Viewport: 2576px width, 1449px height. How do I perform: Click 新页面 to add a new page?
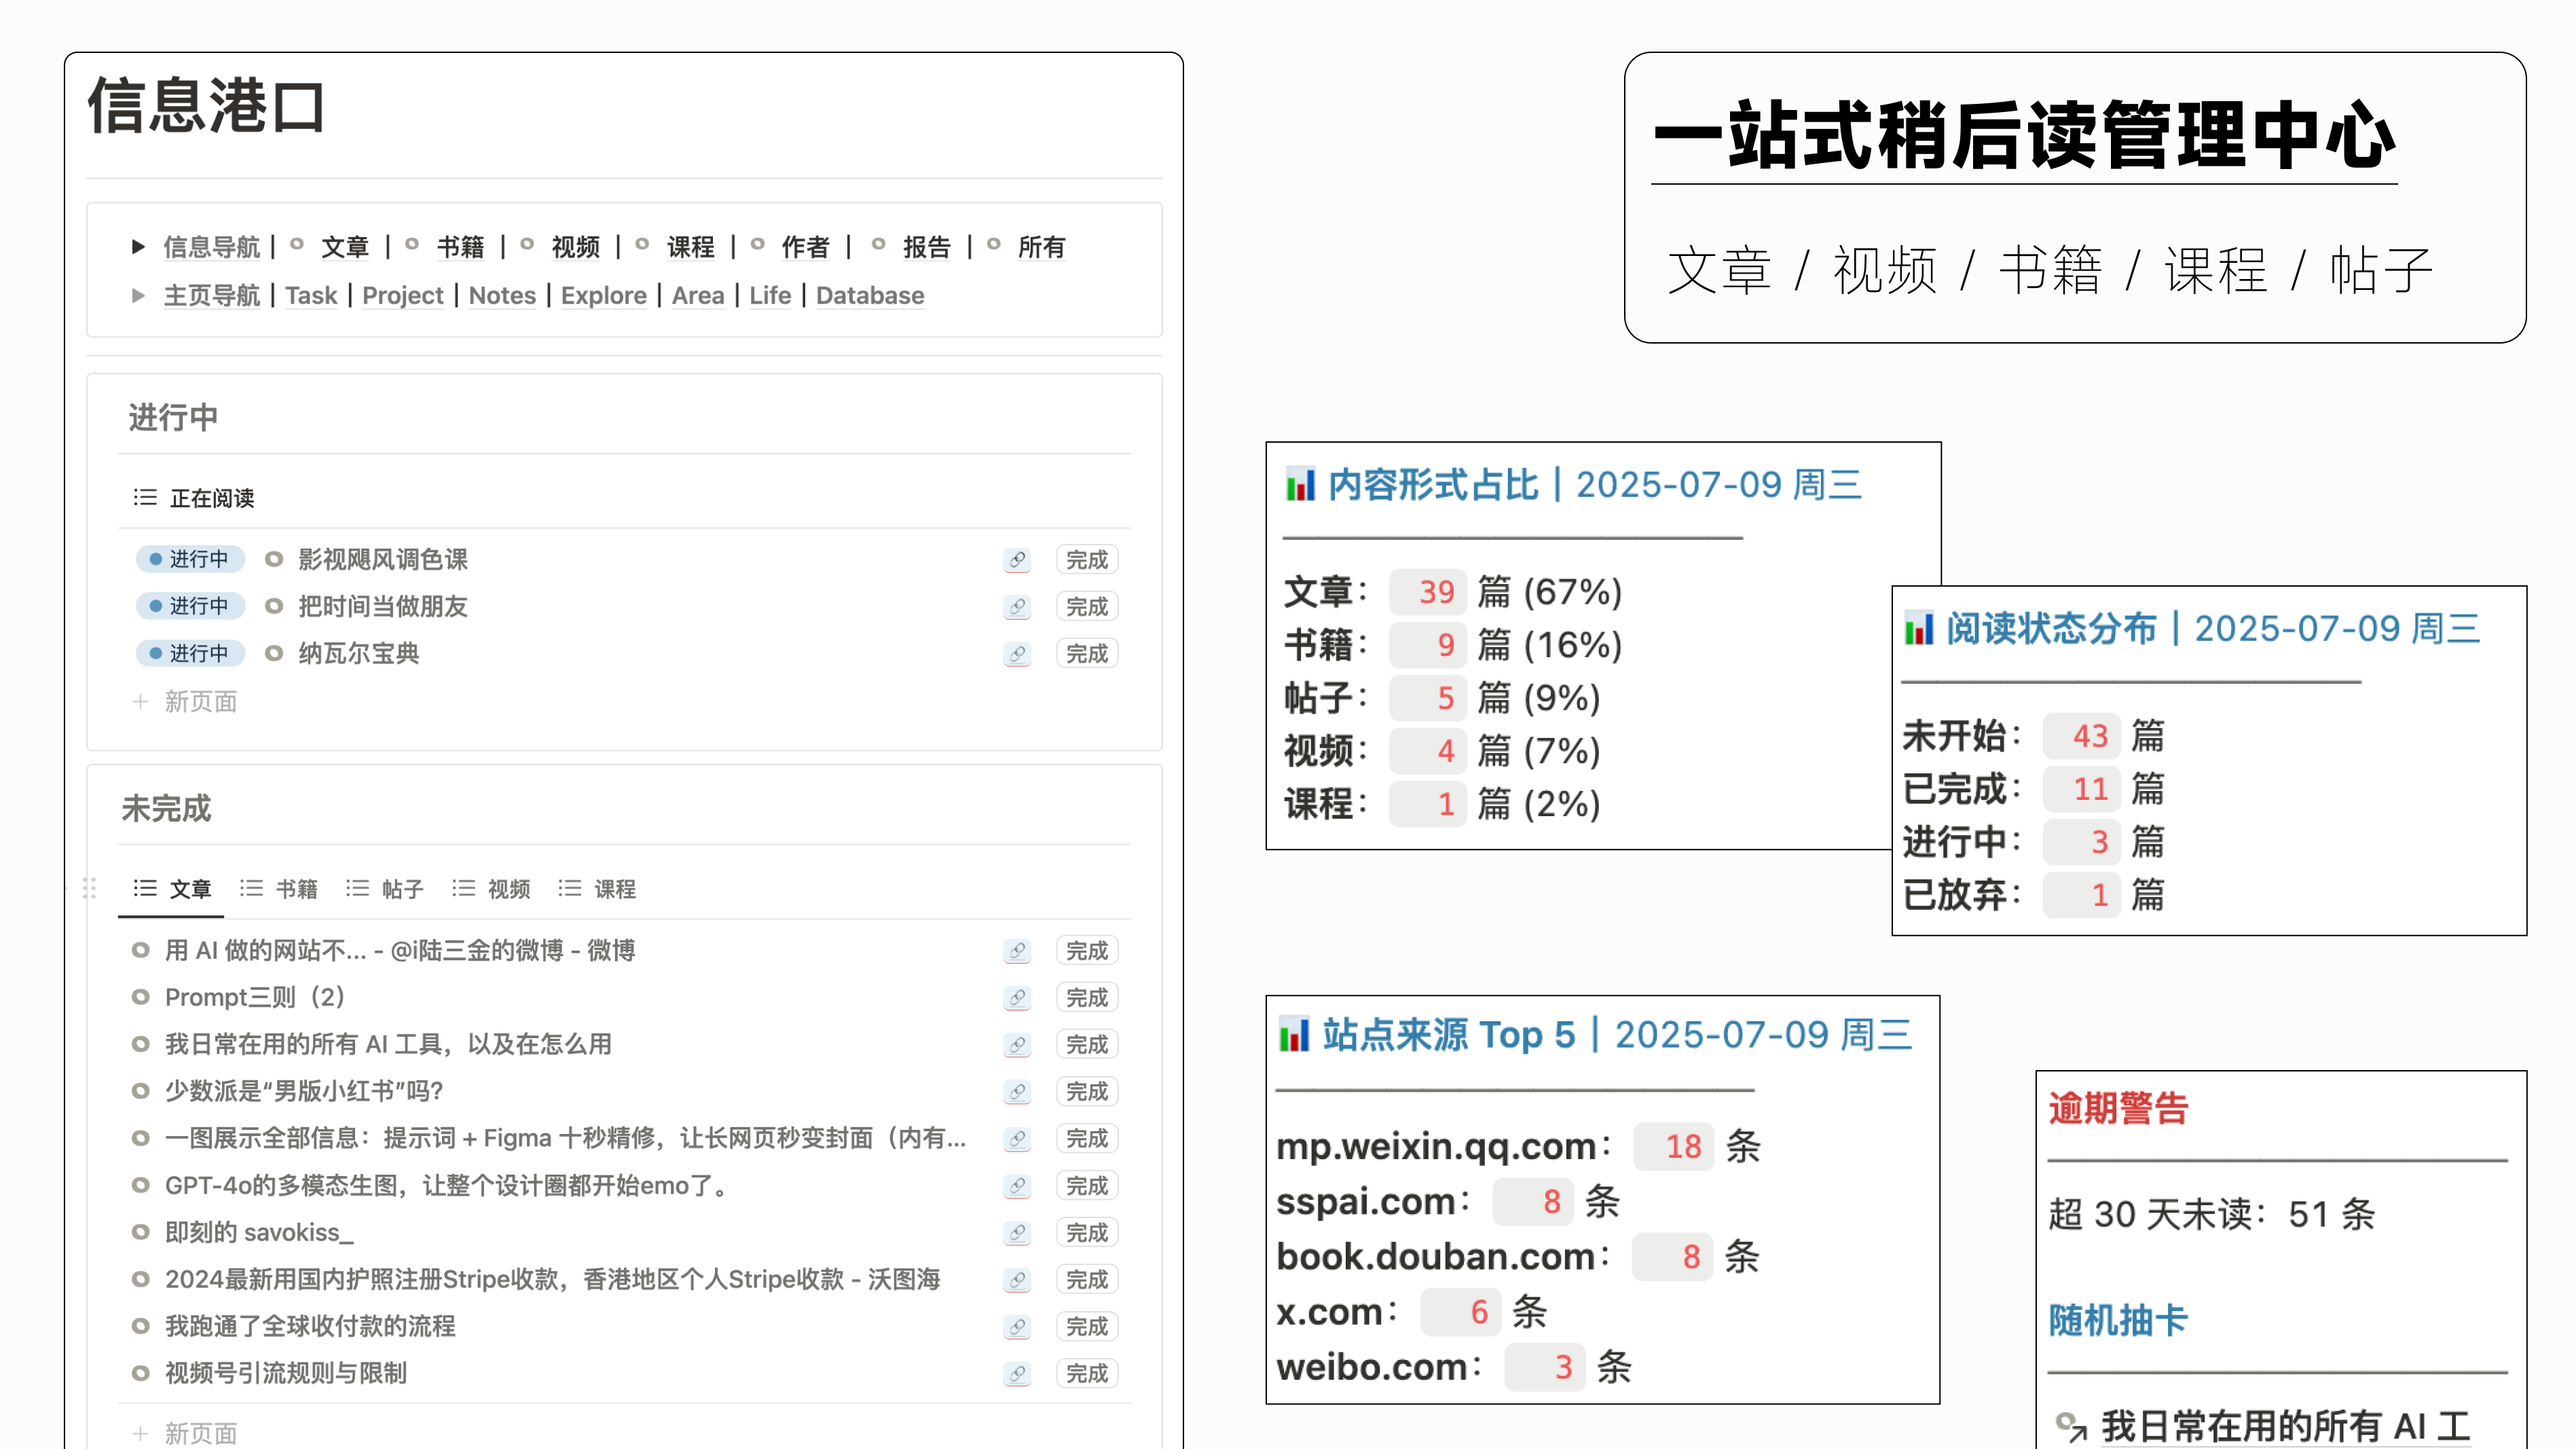tap(200, 701)
